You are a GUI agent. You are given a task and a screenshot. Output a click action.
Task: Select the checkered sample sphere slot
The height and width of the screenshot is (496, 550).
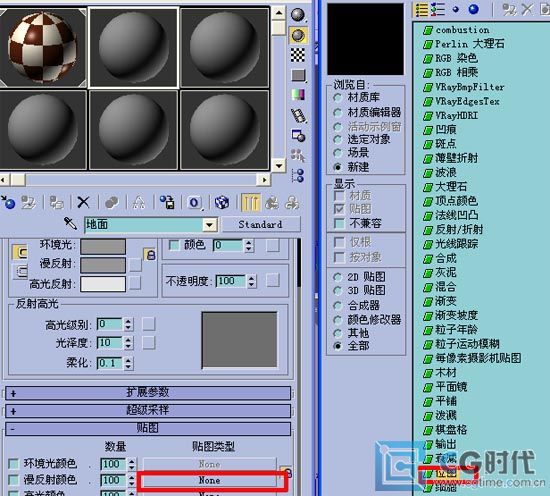tap(43, 48)
